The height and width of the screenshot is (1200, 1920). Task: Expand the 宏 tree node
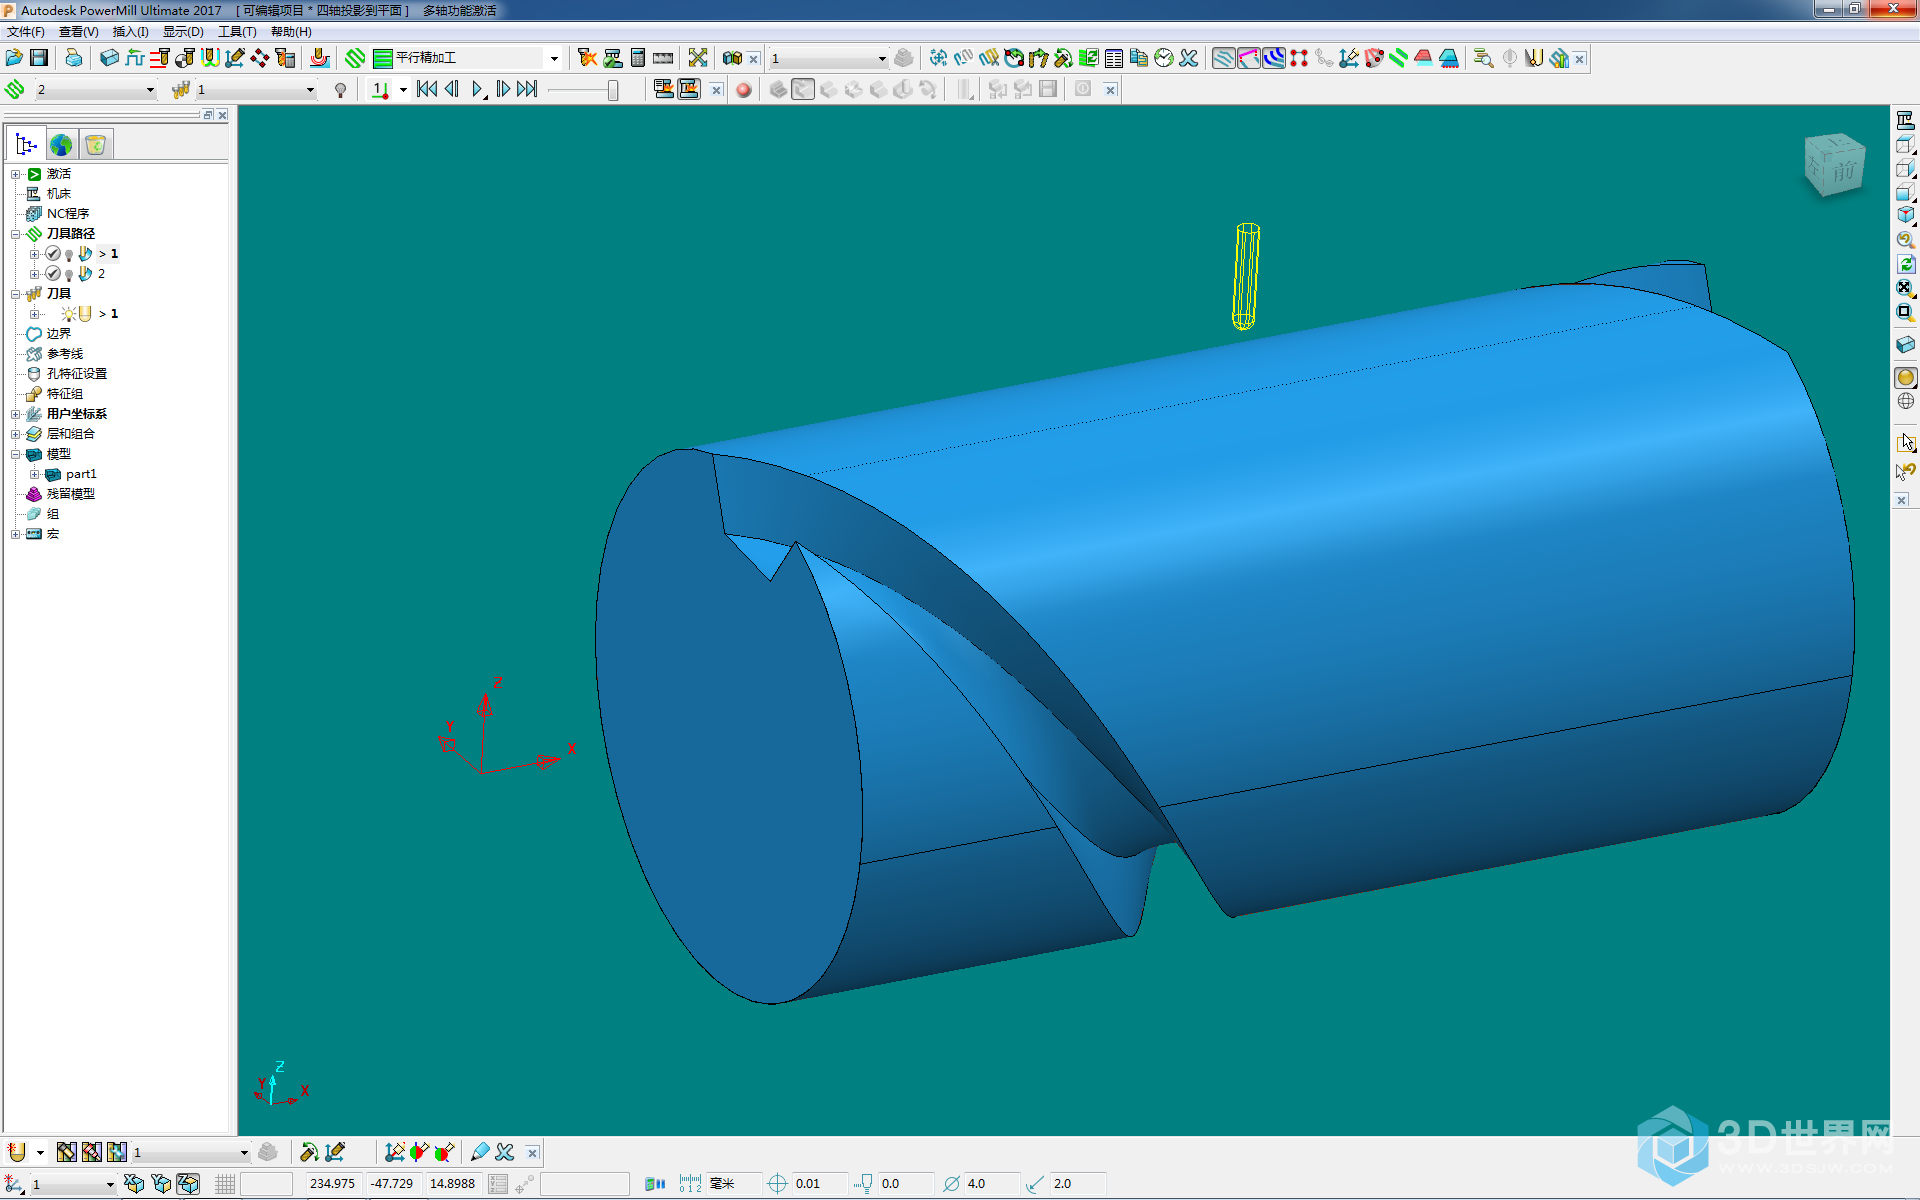click(15, 534)
